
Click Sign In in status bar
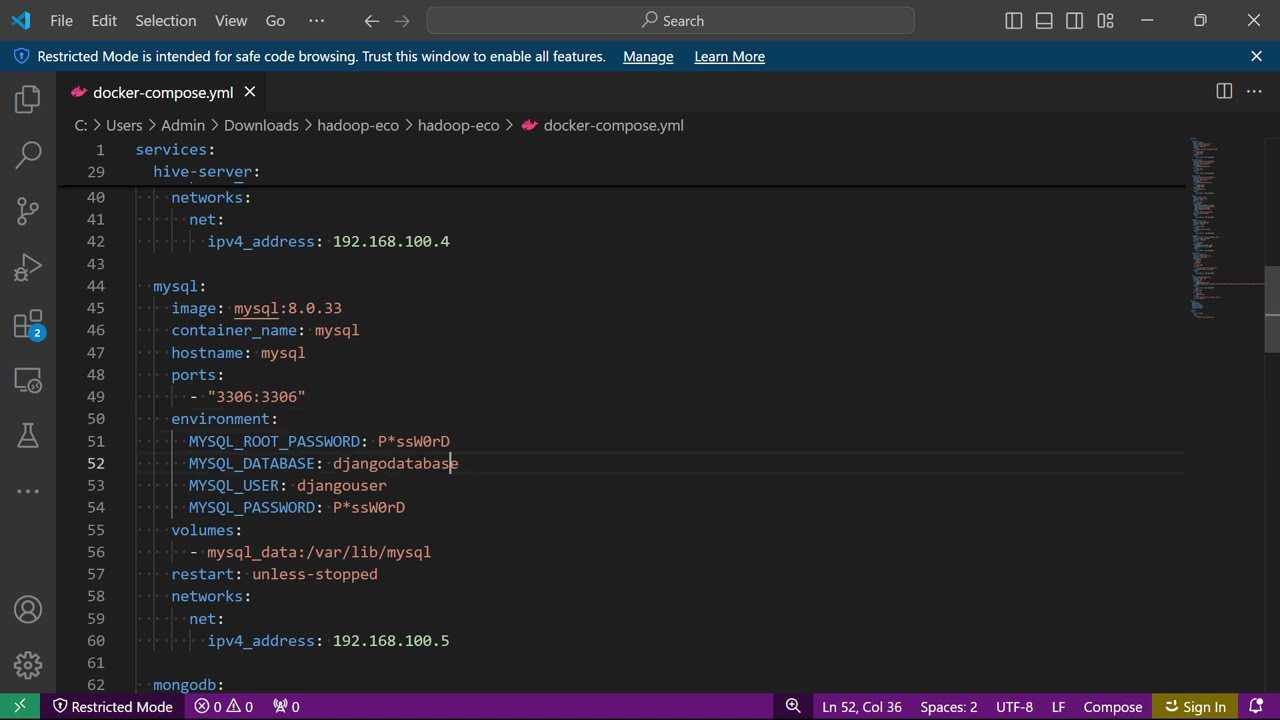(x=1194, y=706)
